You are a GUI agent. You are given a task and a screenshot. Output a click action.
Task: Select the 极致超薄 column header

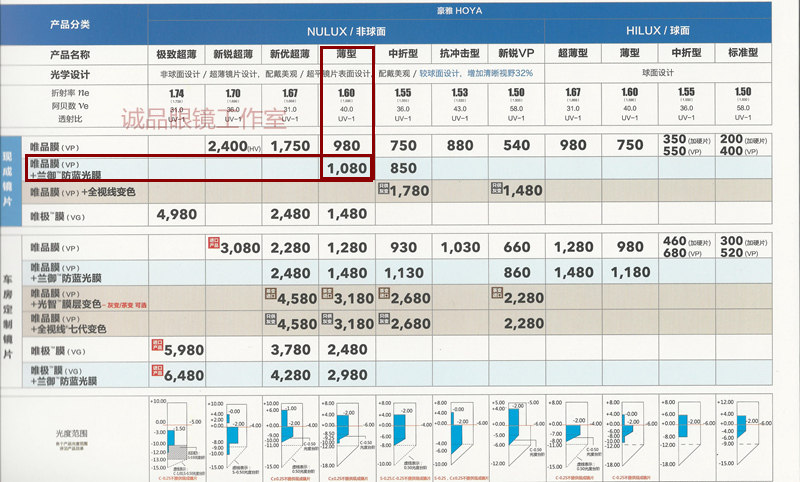pyautogui.click(x=176, y=54)
